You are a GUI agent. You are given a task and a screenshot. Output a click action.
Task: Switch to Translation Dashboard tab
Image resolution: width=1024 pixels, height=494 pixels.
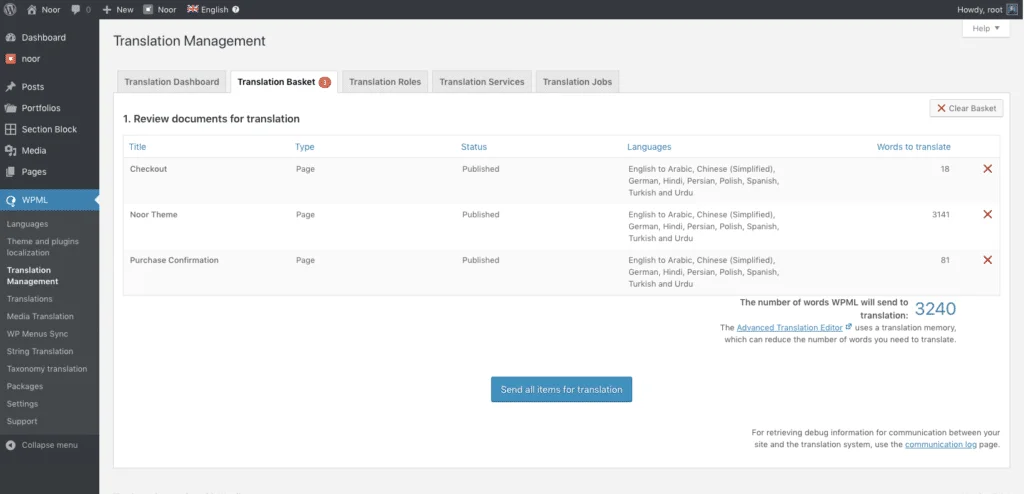click(172, 82)
